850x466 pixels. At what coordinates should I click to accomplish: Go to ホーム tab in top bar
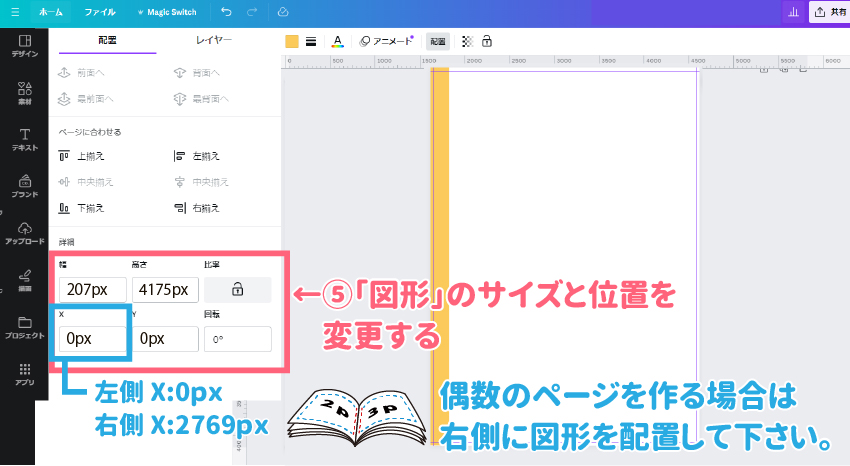tap(51, 12)
